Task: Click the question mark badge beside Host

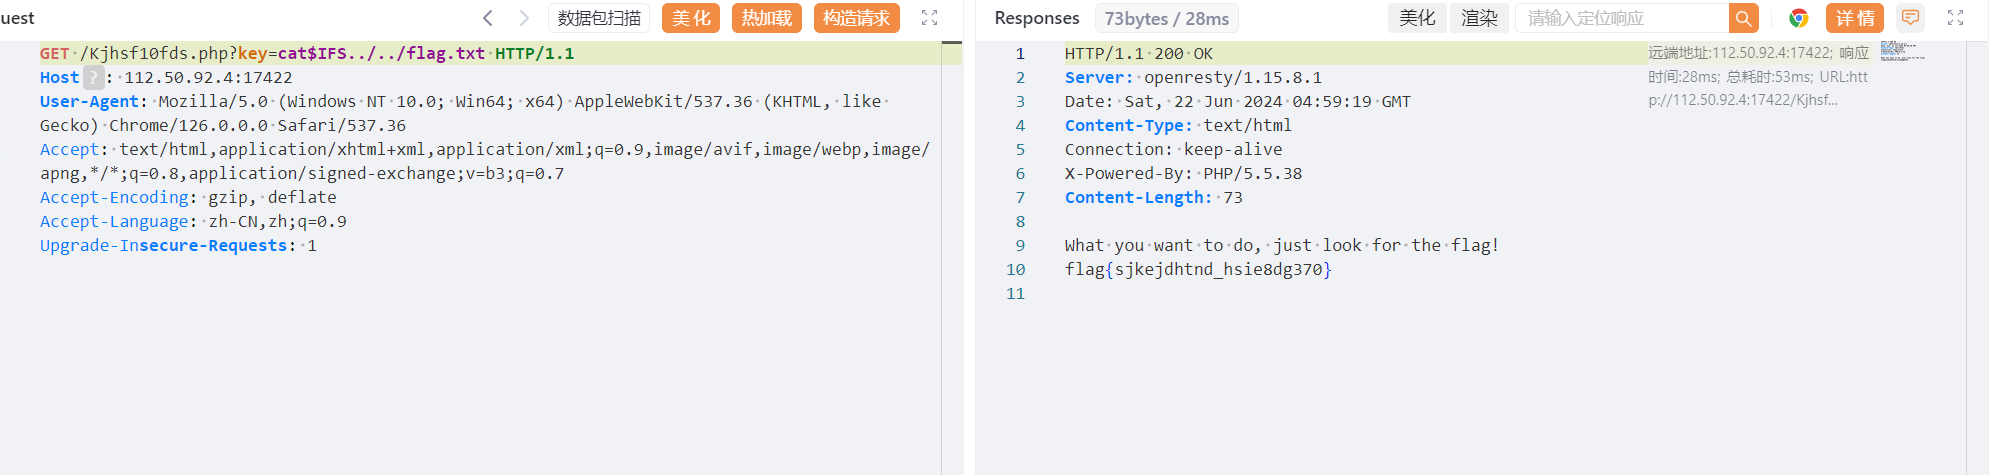Action: click(93, 77)
